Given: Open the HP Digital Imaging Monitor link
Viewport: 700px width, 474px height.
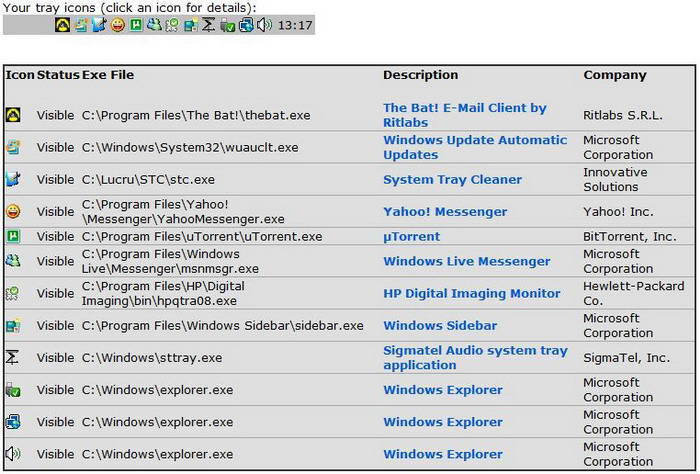Looking at the screenshot, I should click(471, 293).
